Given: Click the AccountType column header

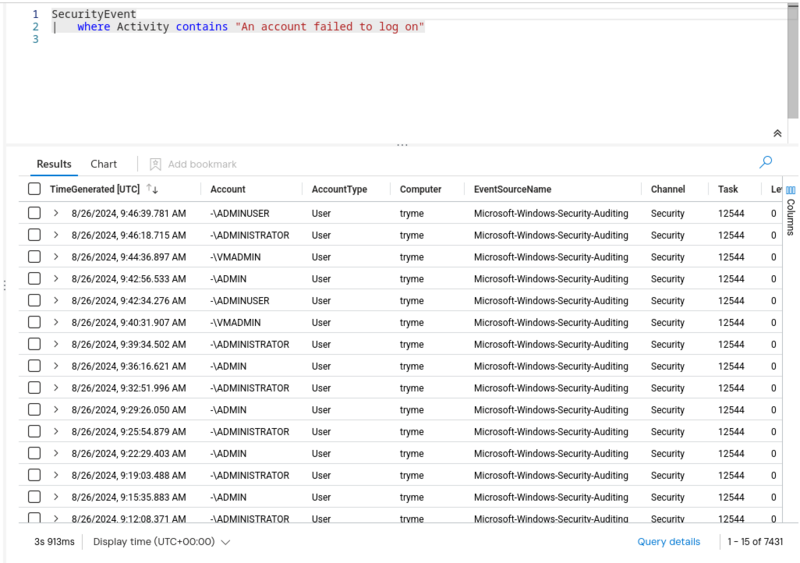Looking at the screenshot, I should coord(339,189).
